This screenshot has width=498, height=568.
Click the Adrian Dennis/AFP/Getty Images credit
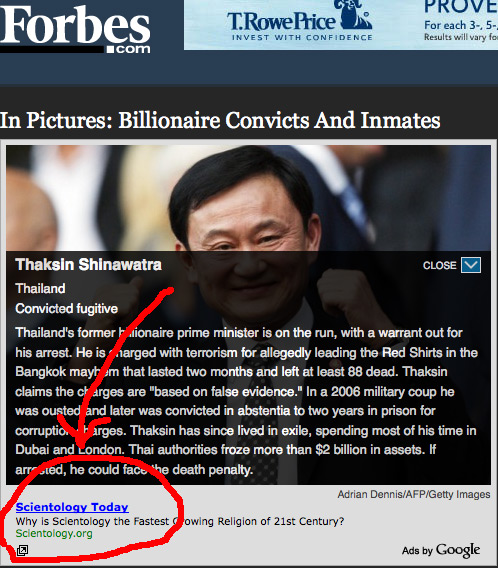[414, 494]
